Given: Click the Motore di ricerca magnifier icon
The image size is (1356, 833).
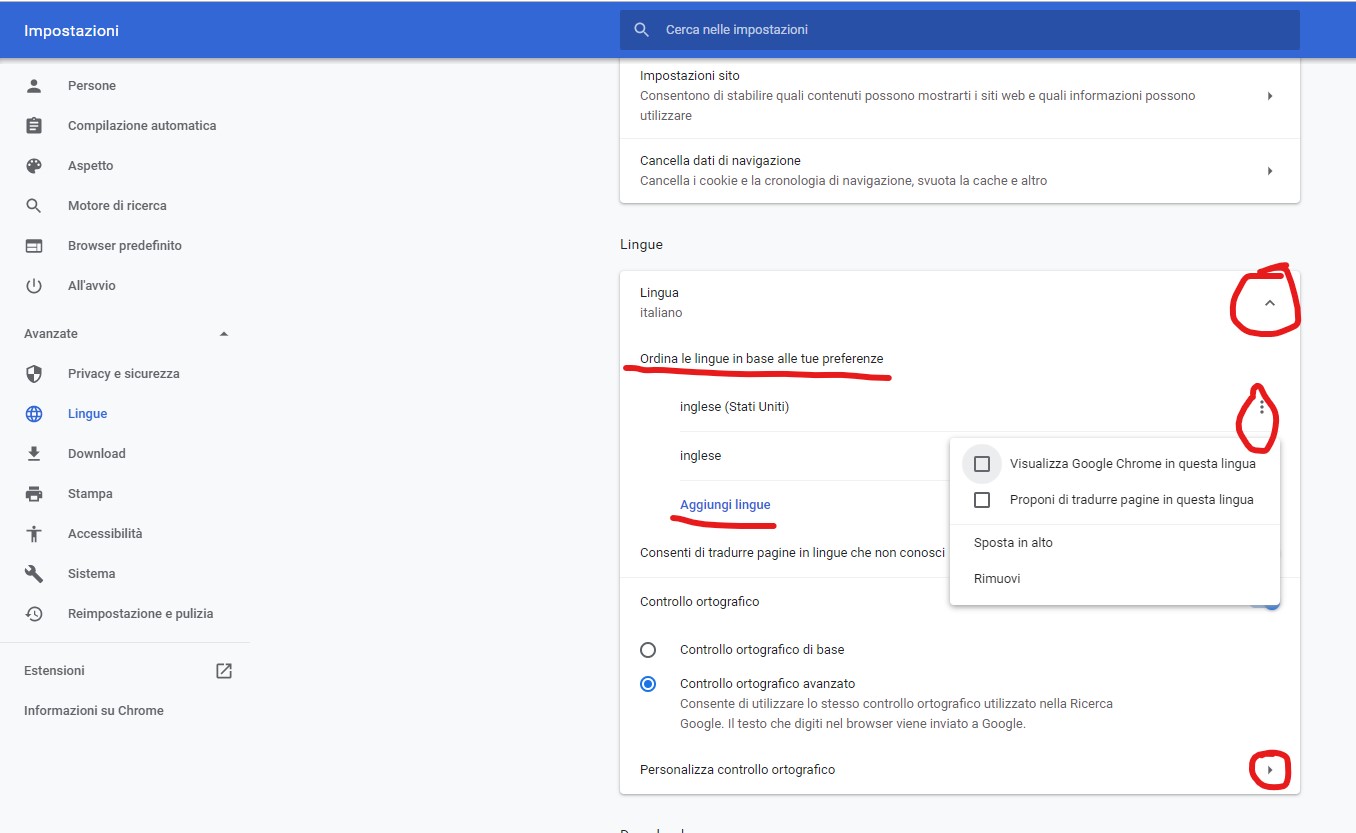Looking at the screenshot, I should [x=34, y=206].
